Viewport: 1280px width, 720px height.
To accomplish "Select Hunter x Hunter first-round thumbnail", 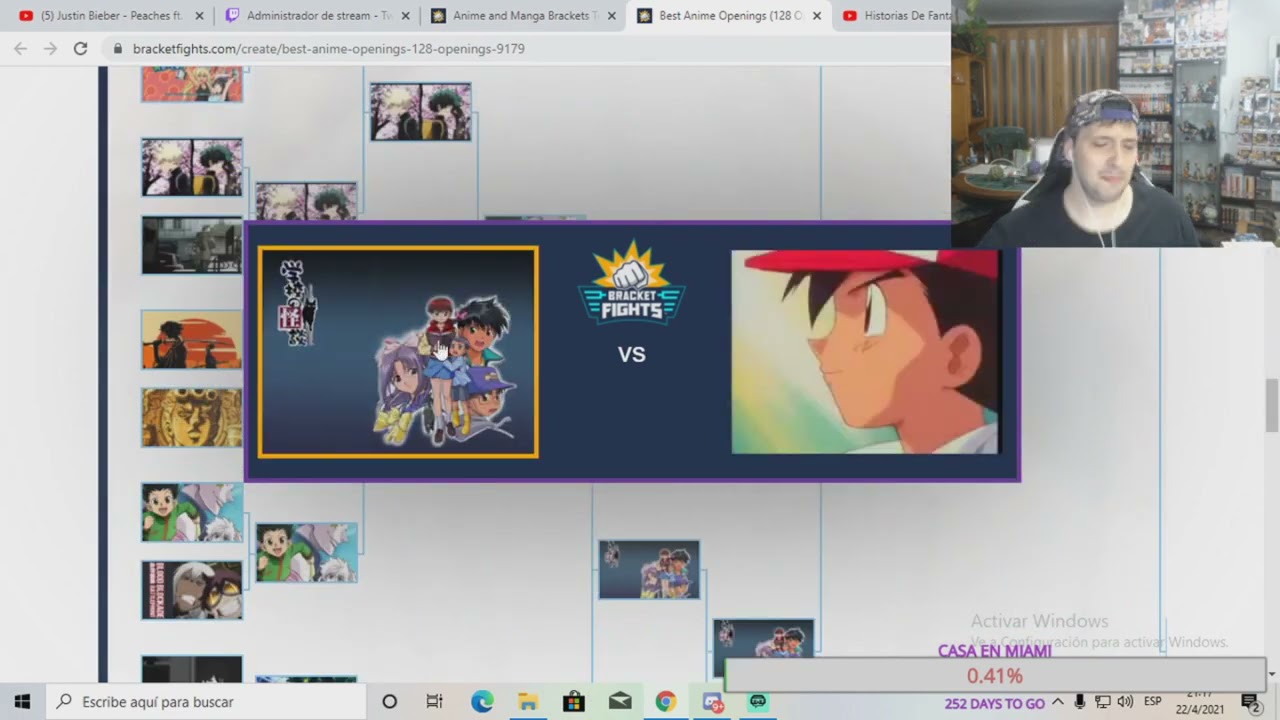I will (x=192, y=512).
